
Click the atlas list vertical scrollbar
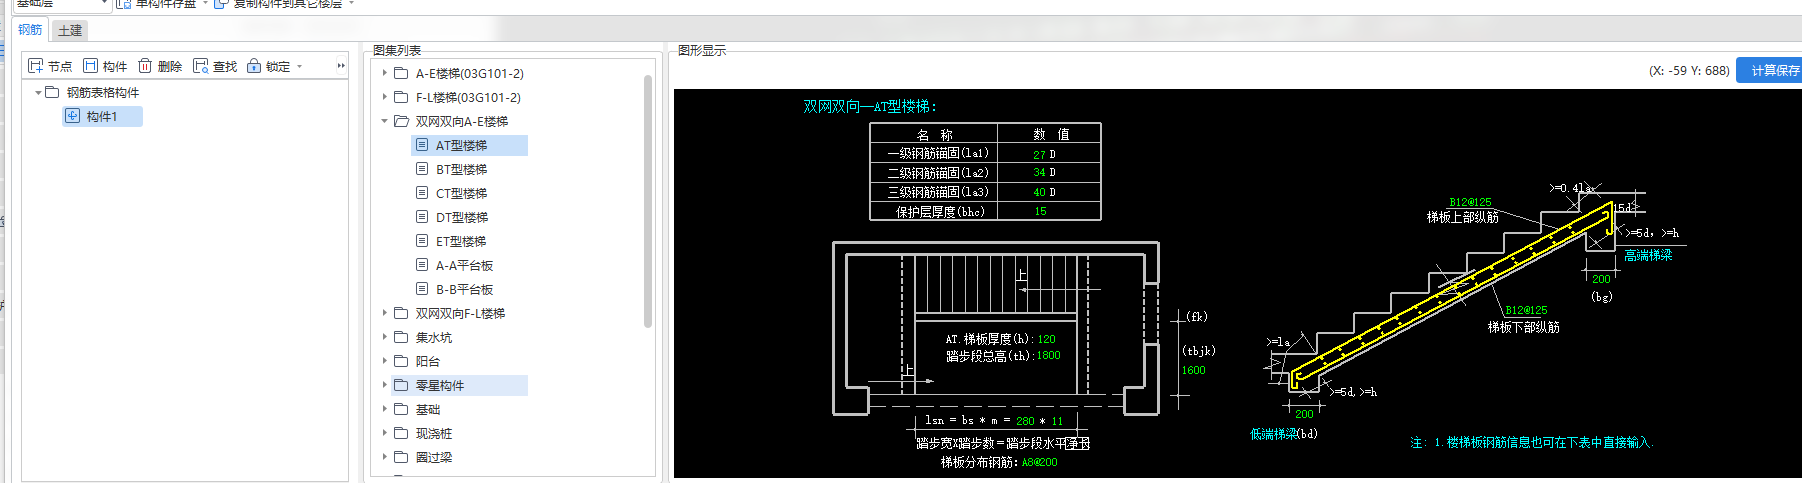pos(648,200)
